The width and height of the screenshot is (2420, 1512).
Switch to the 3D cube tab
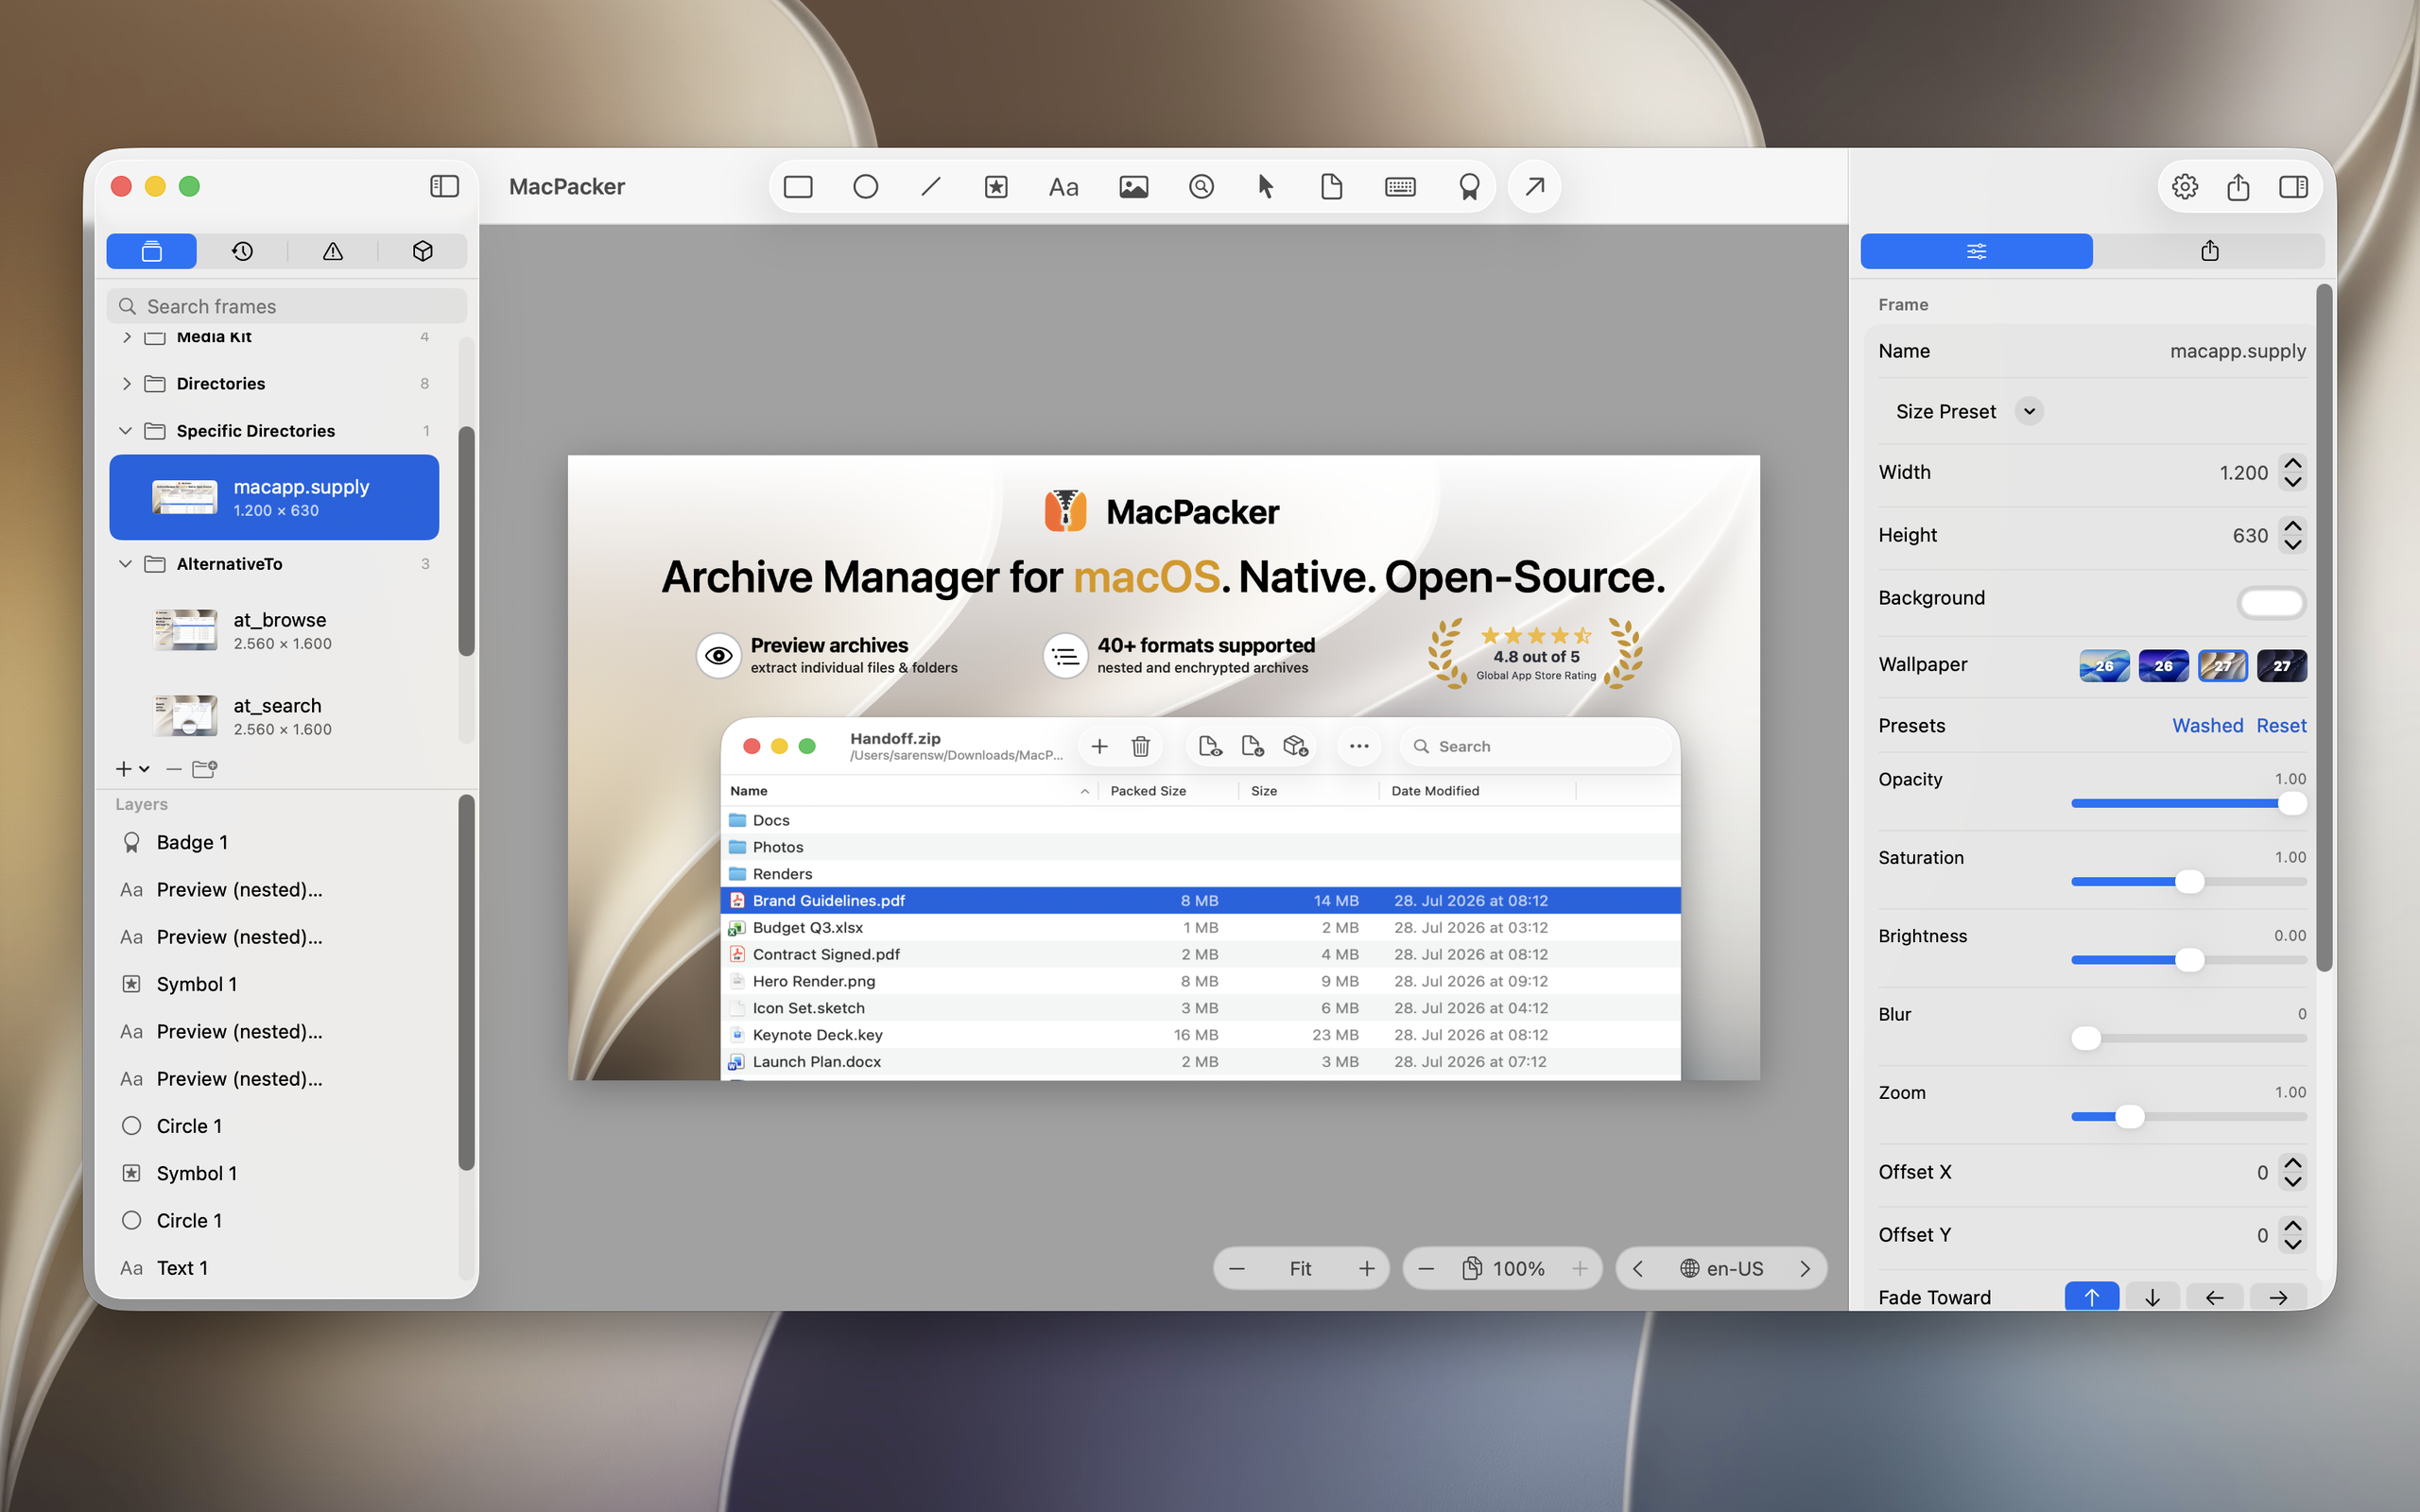[x=423, y=251]
